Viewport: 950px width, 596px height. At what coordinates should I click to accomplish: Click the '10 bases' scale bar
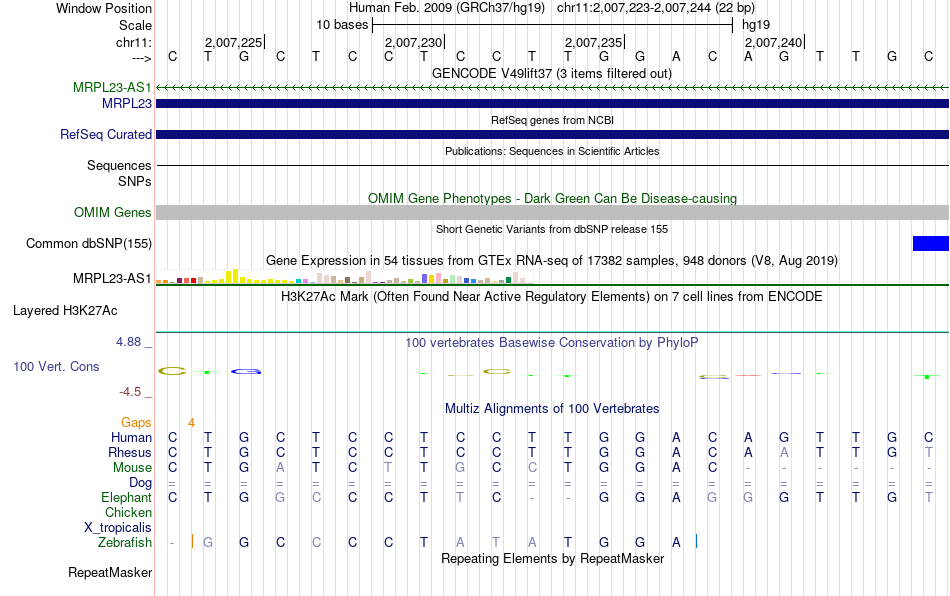(552, 25)
